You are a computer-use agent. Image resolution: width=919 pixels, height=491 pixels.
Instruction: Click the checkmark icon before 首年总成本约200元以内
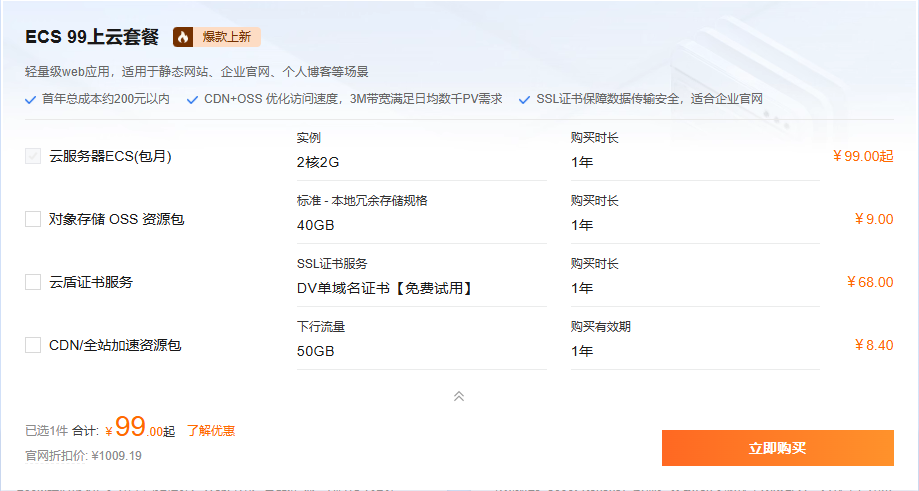pyautogui.click(x=31, y=100)
